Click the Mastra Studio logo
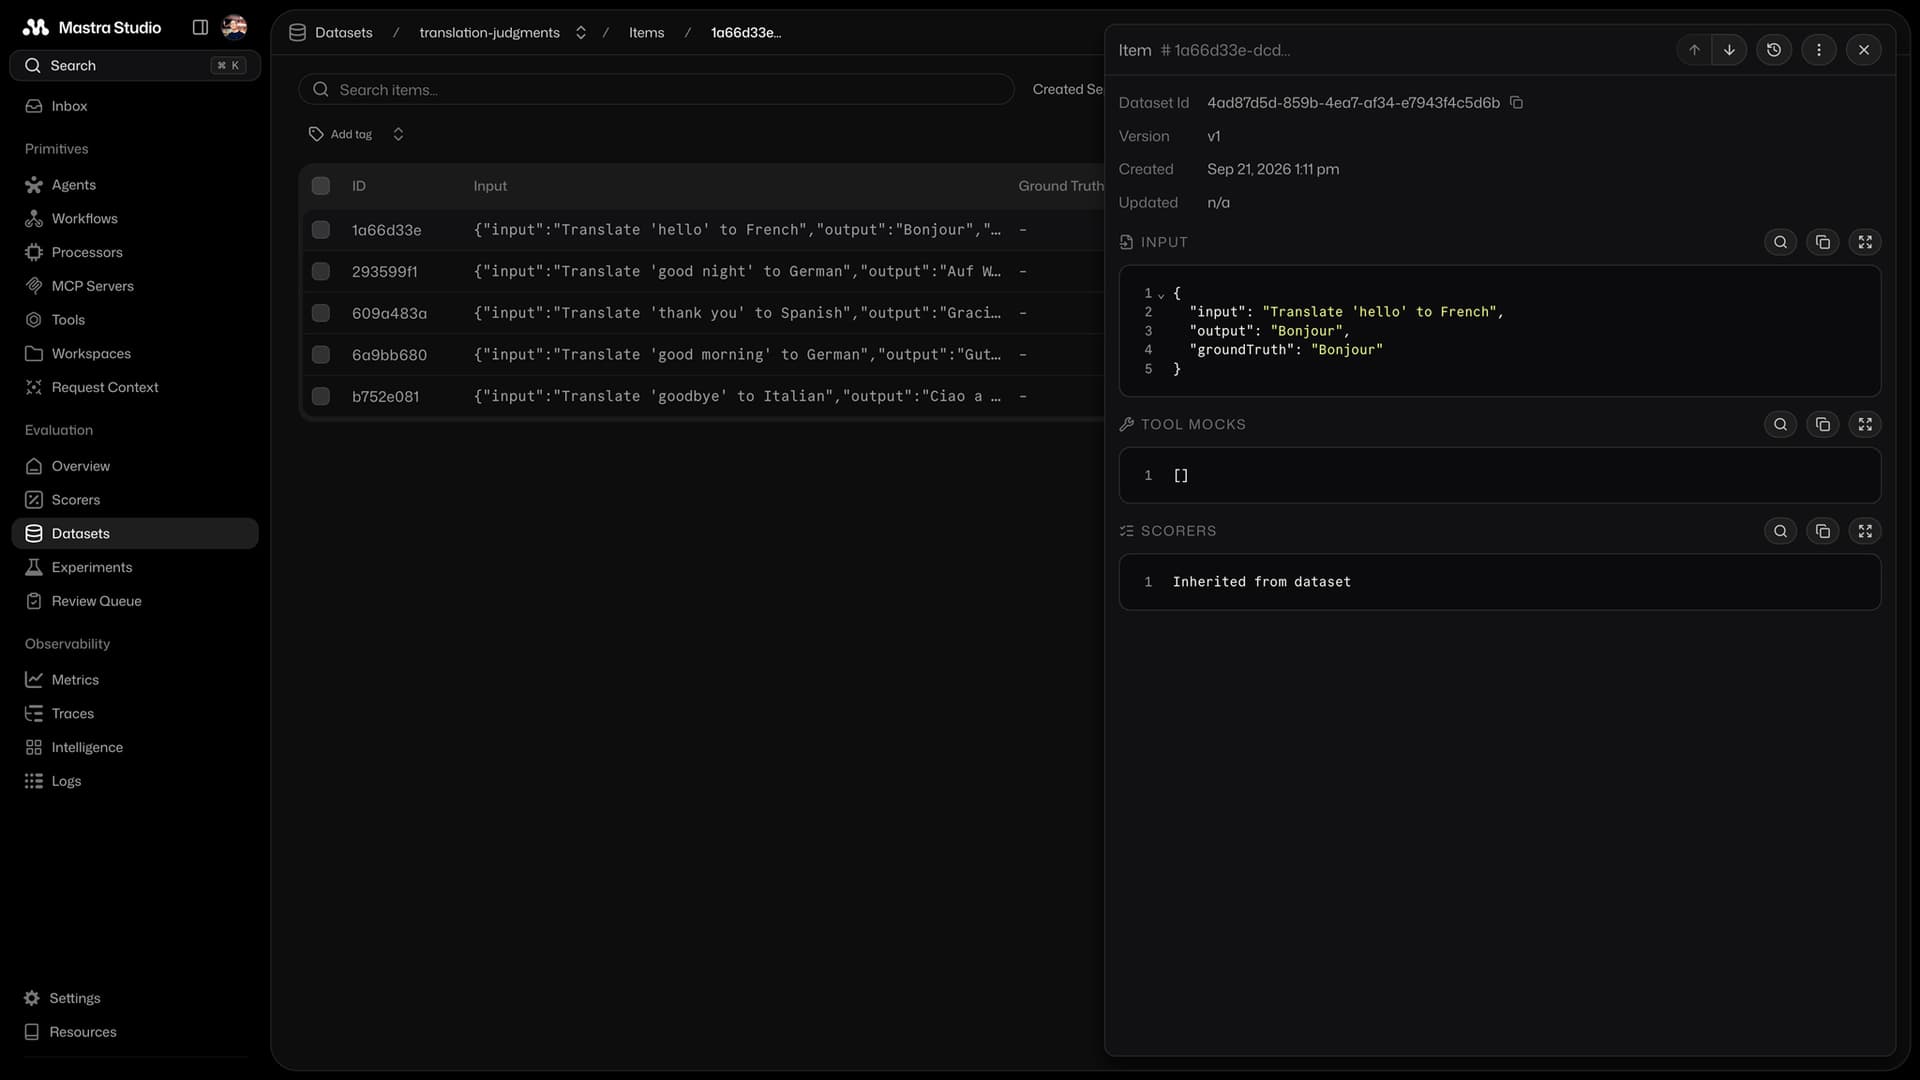The image size is (1920, 1080). [36, 27]
